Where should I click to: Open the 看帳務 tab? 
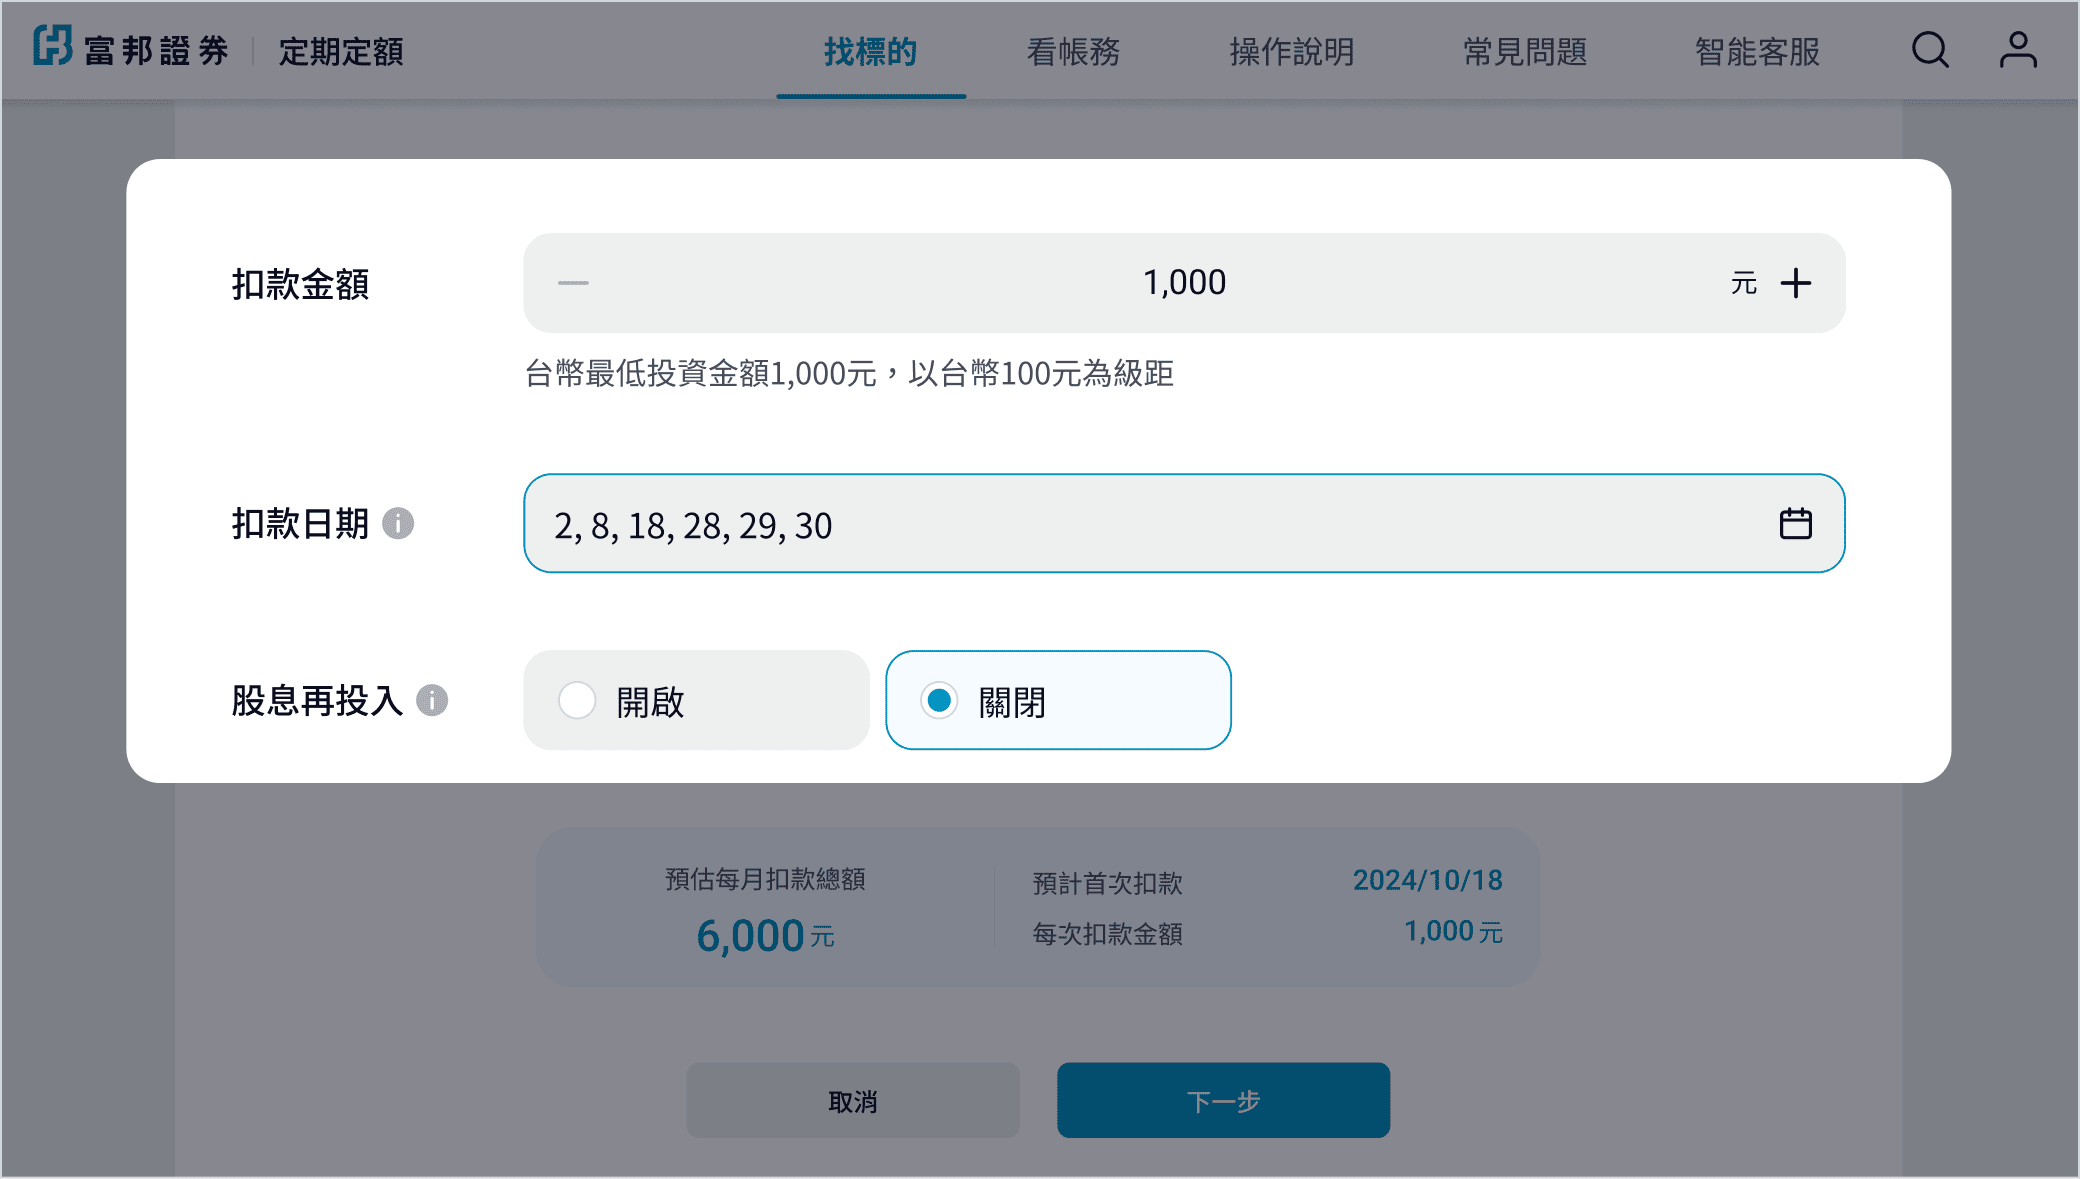[1073, 52]
